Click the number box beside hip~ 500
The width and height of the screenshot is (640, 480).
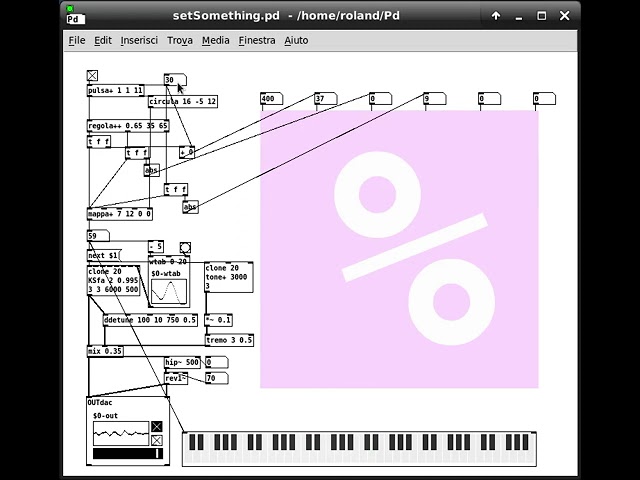[x=217, y=362]
